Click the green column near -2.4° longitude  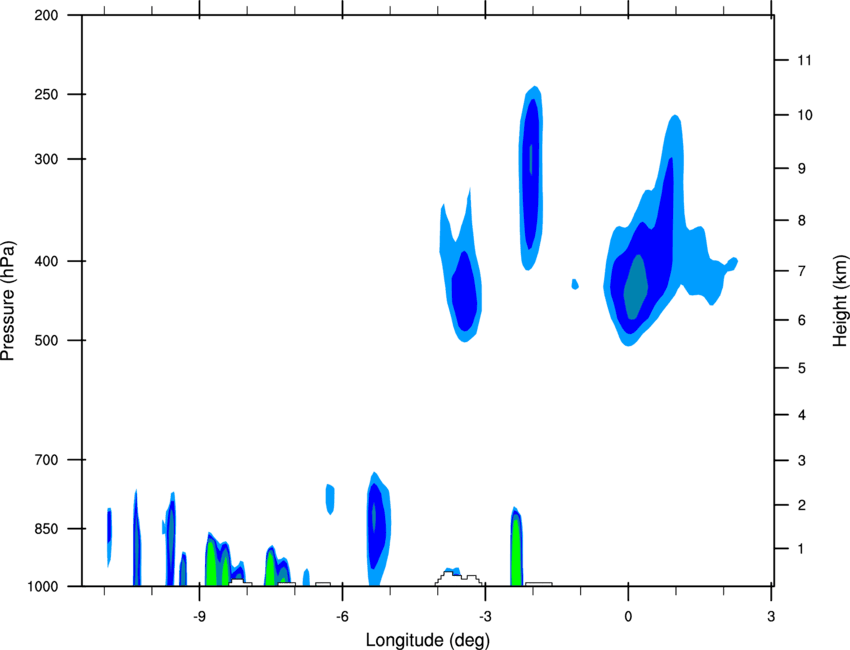516,553
